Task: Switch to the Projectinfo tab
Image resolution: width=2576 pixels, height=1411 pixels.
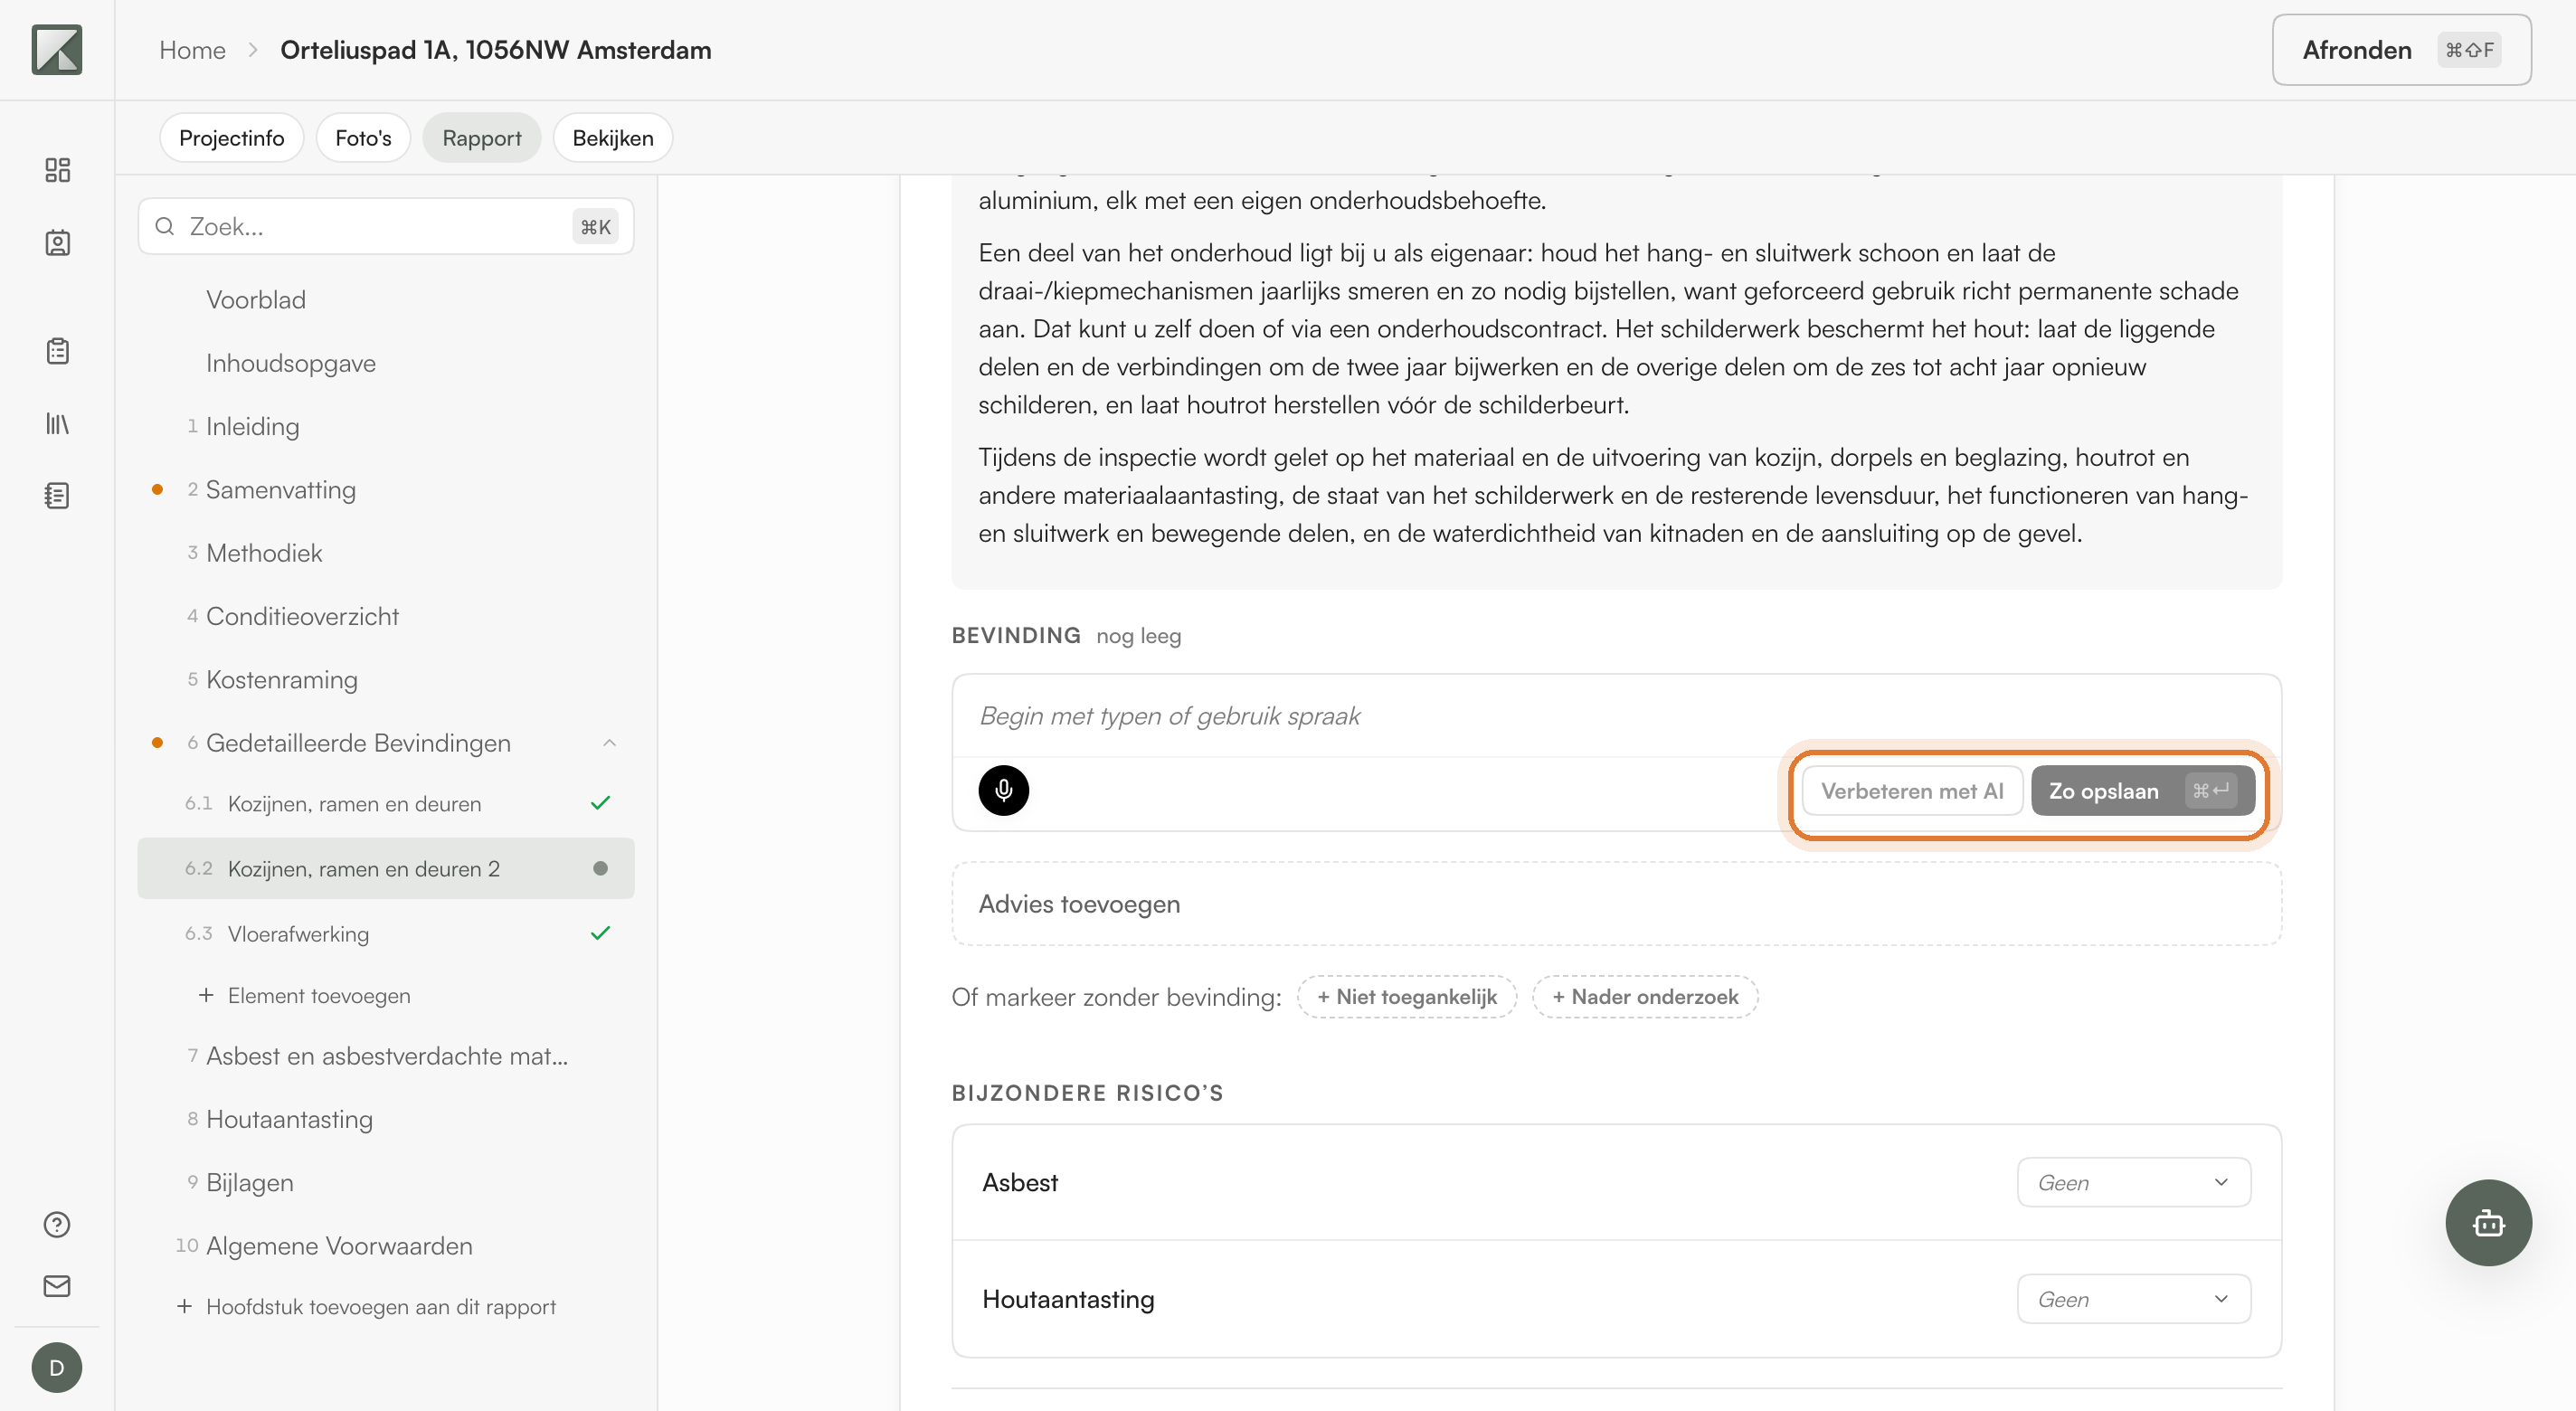Action: [x=231, y=138]
